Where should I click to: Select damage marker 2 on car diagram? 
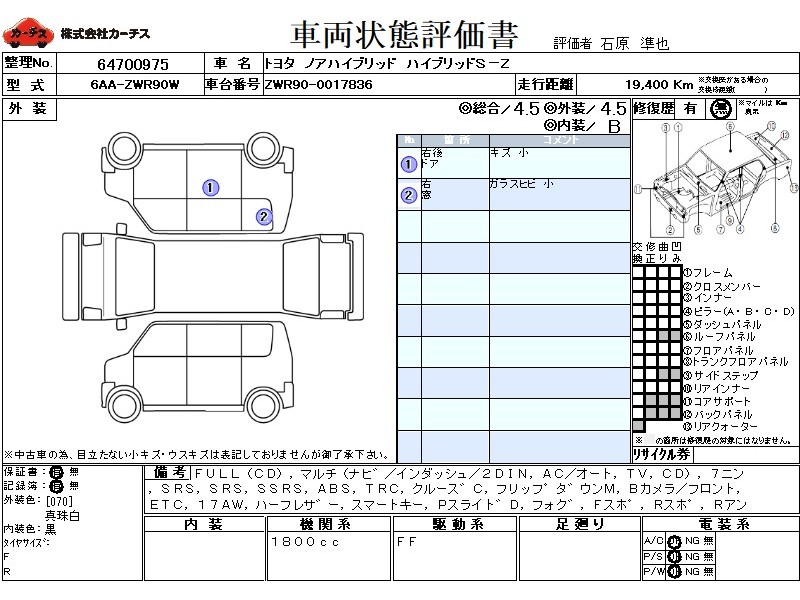(264, 217)
